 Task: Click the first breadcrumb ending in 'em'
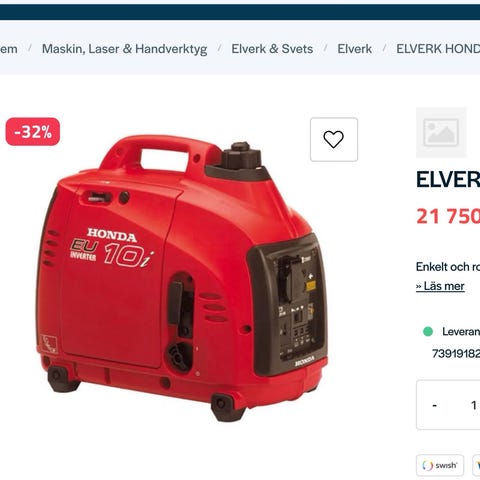[x=9, y=49]
